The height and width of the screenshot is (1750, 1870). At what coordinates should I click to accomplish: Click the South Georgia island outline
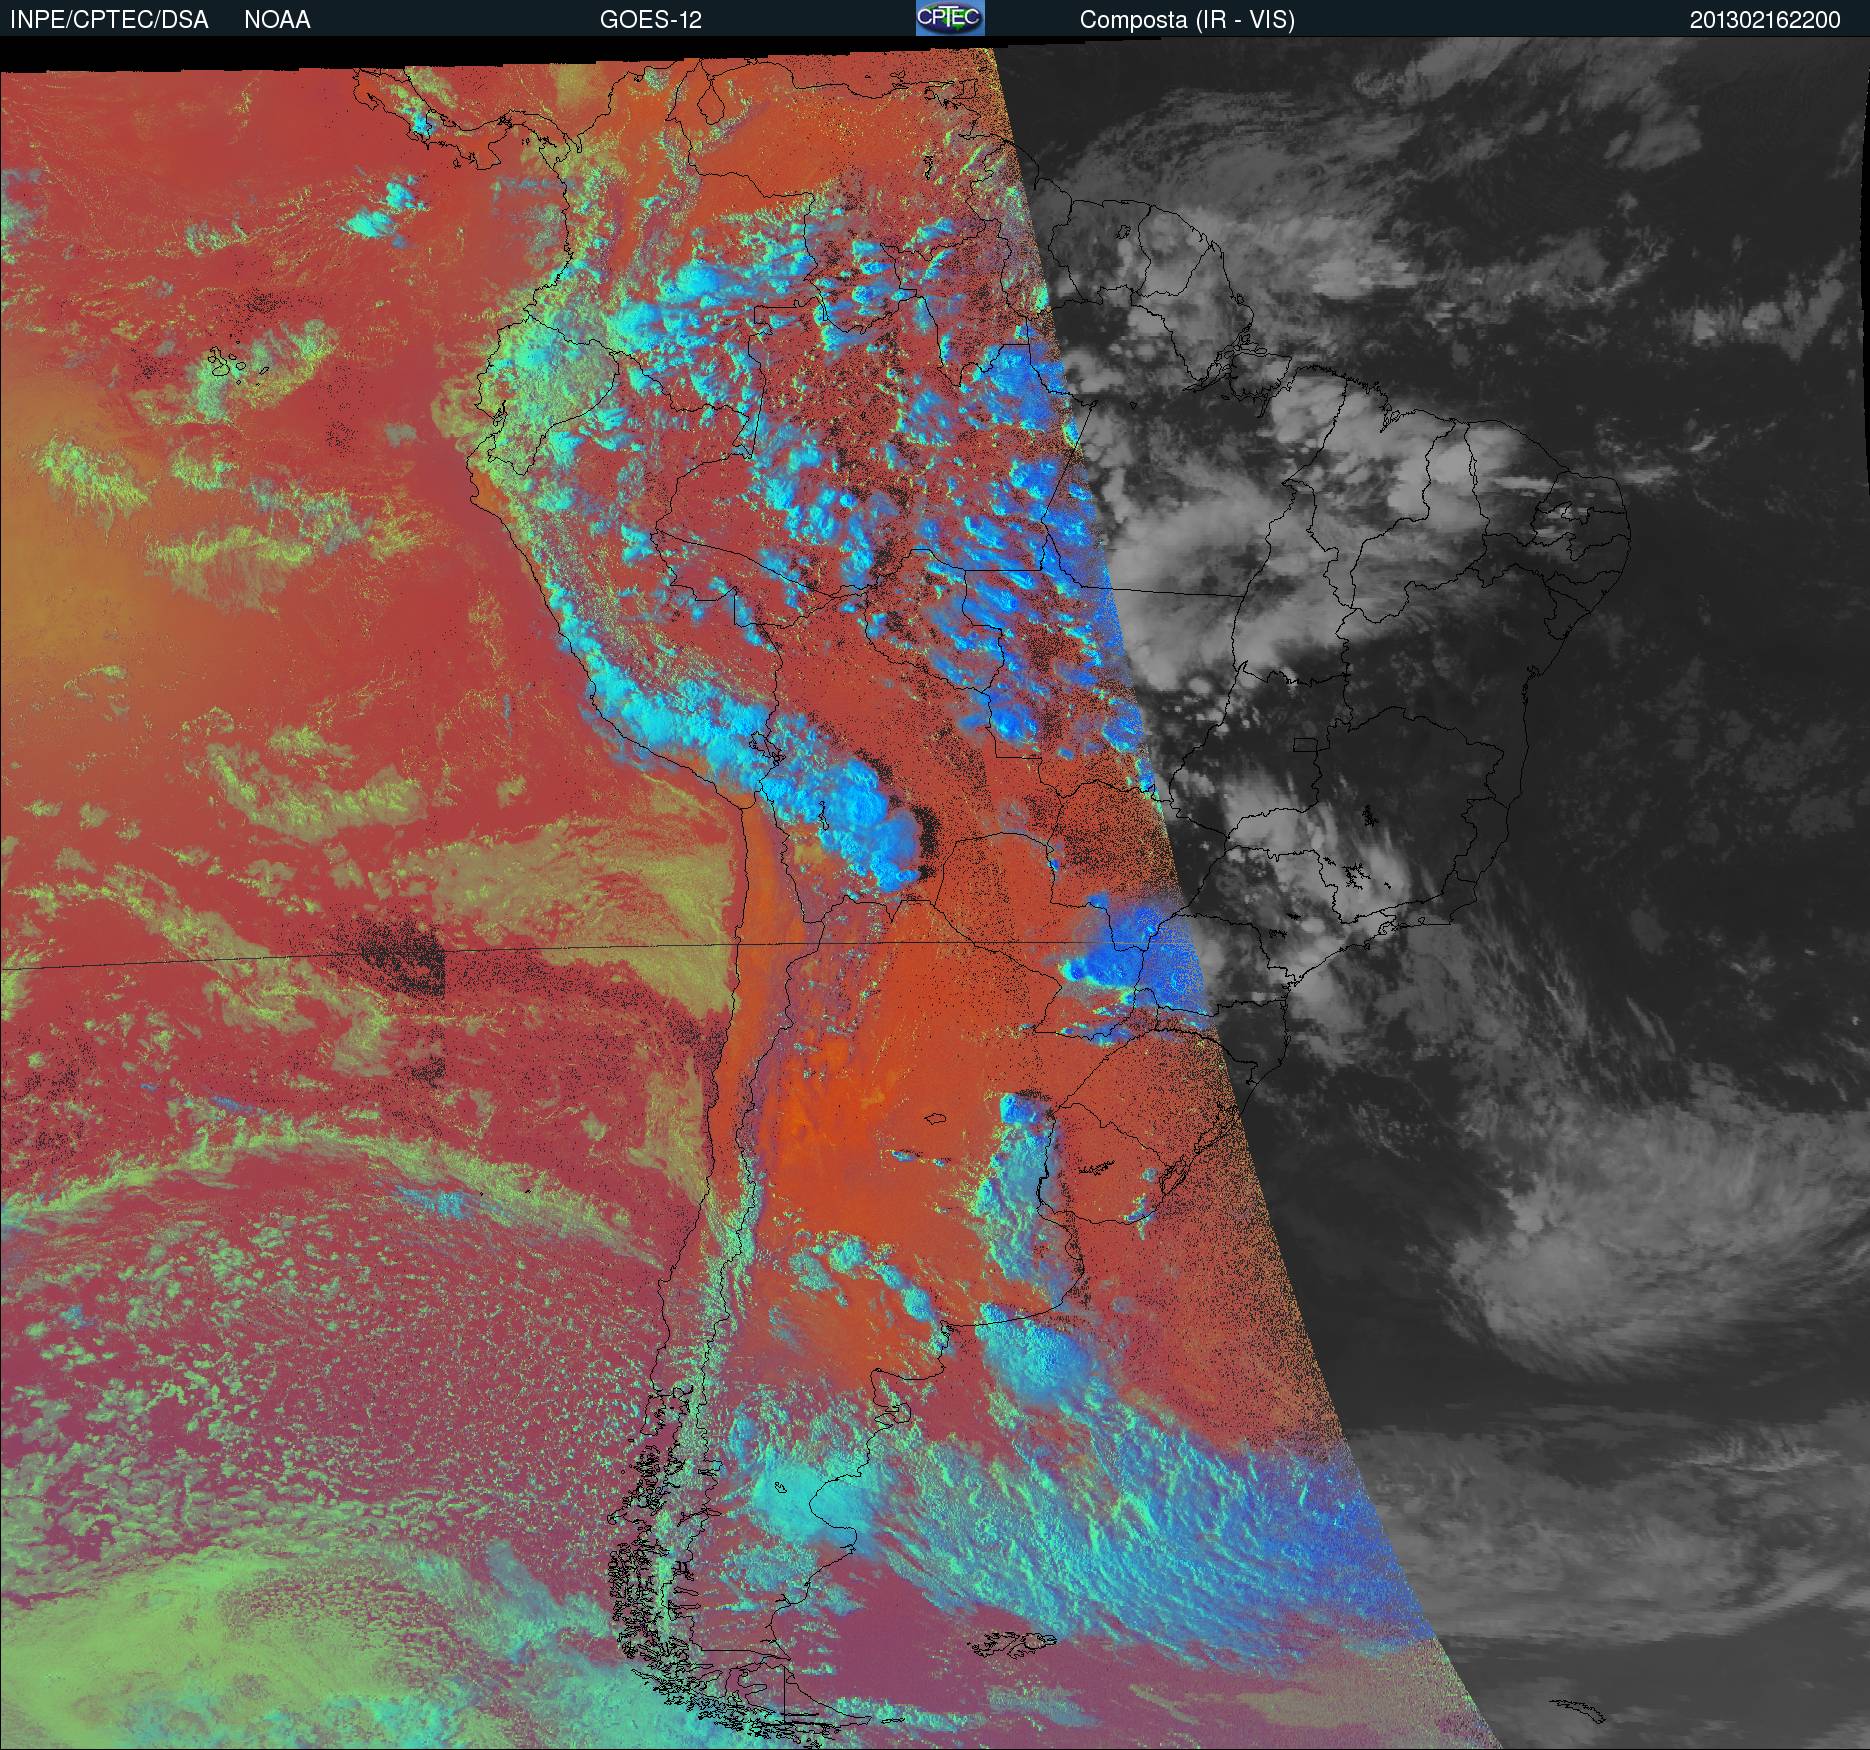1577,1709
